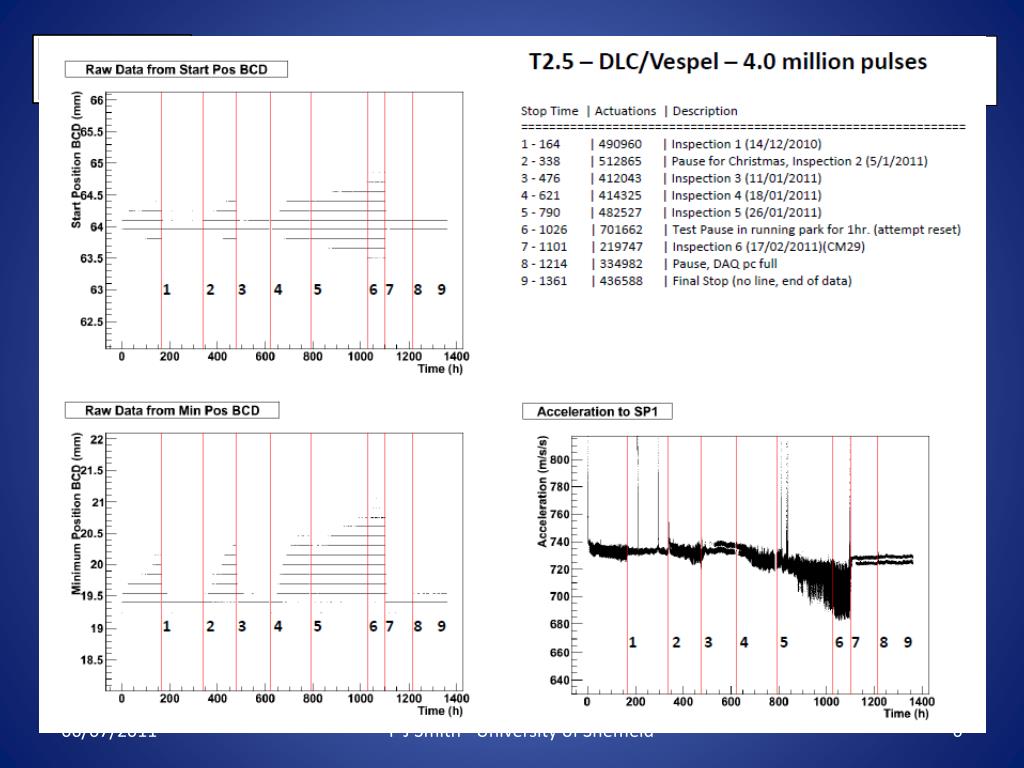This screenshot has width=1024, height=768.
Task: Click the 'Actuations' column header
Action: click(625, 111)
